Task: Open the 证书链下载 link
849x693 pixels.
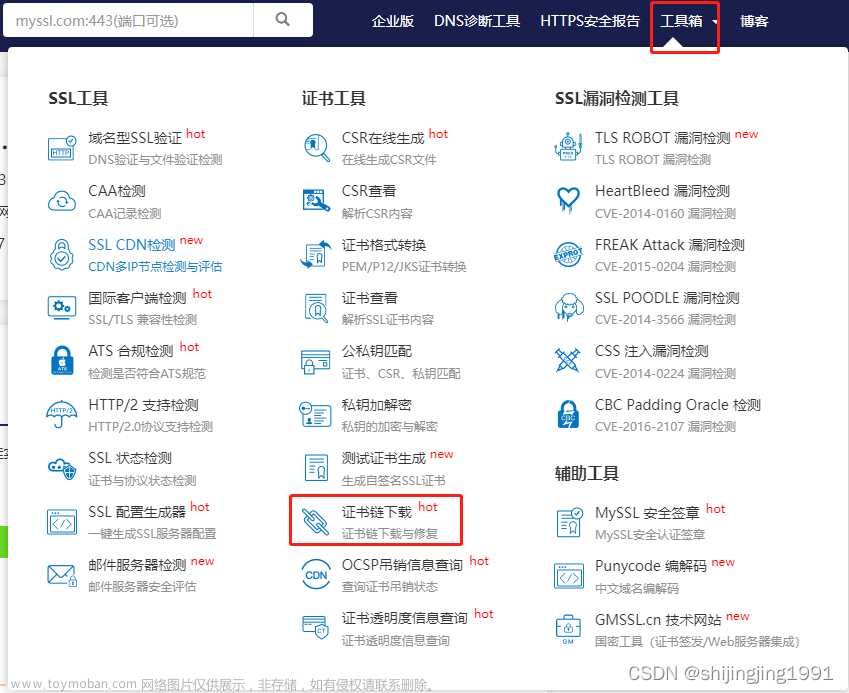Action: 377,512
